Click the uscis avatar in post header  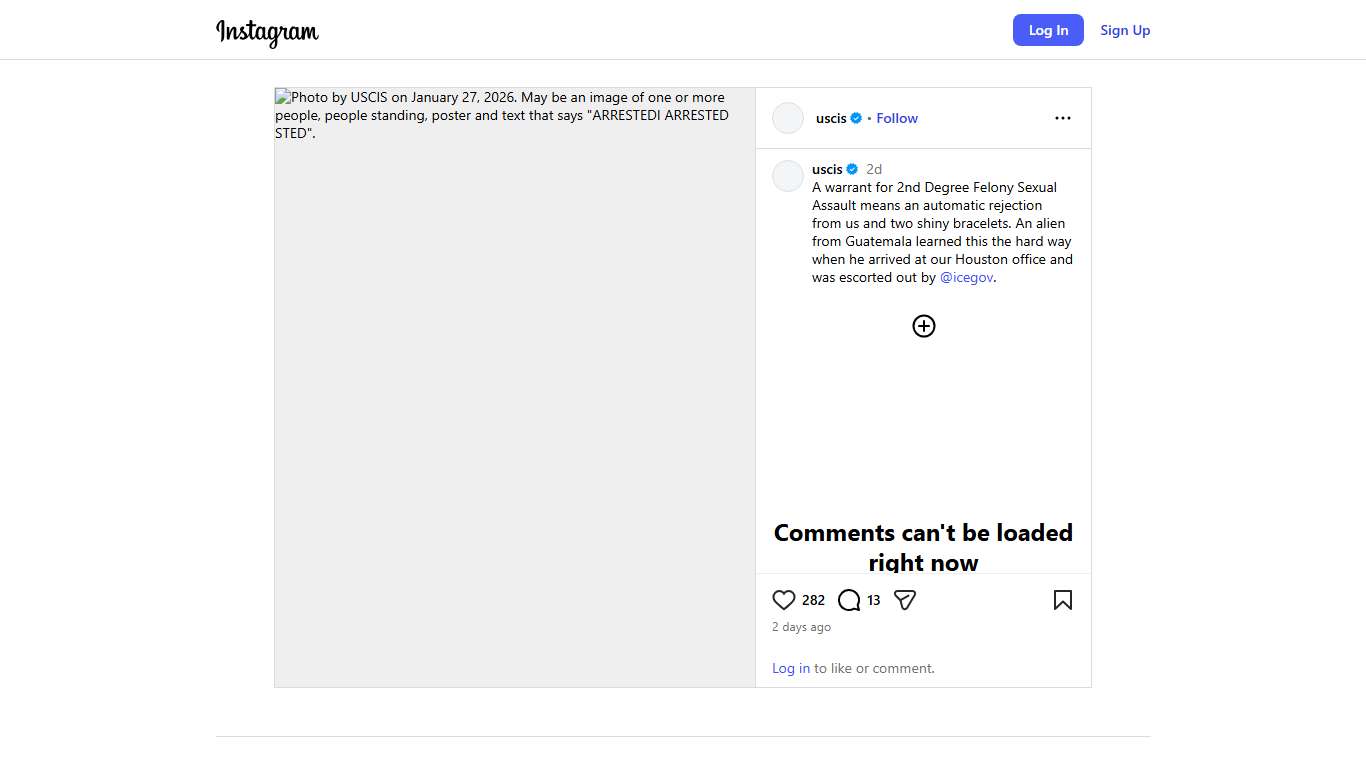(788, 118)
